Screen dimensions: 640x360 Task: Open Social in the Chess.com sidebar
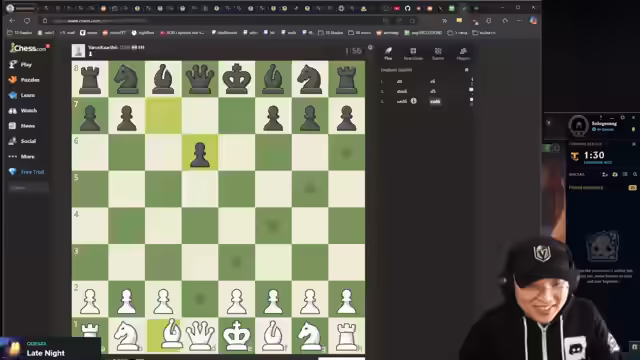(x=22, y=141)
